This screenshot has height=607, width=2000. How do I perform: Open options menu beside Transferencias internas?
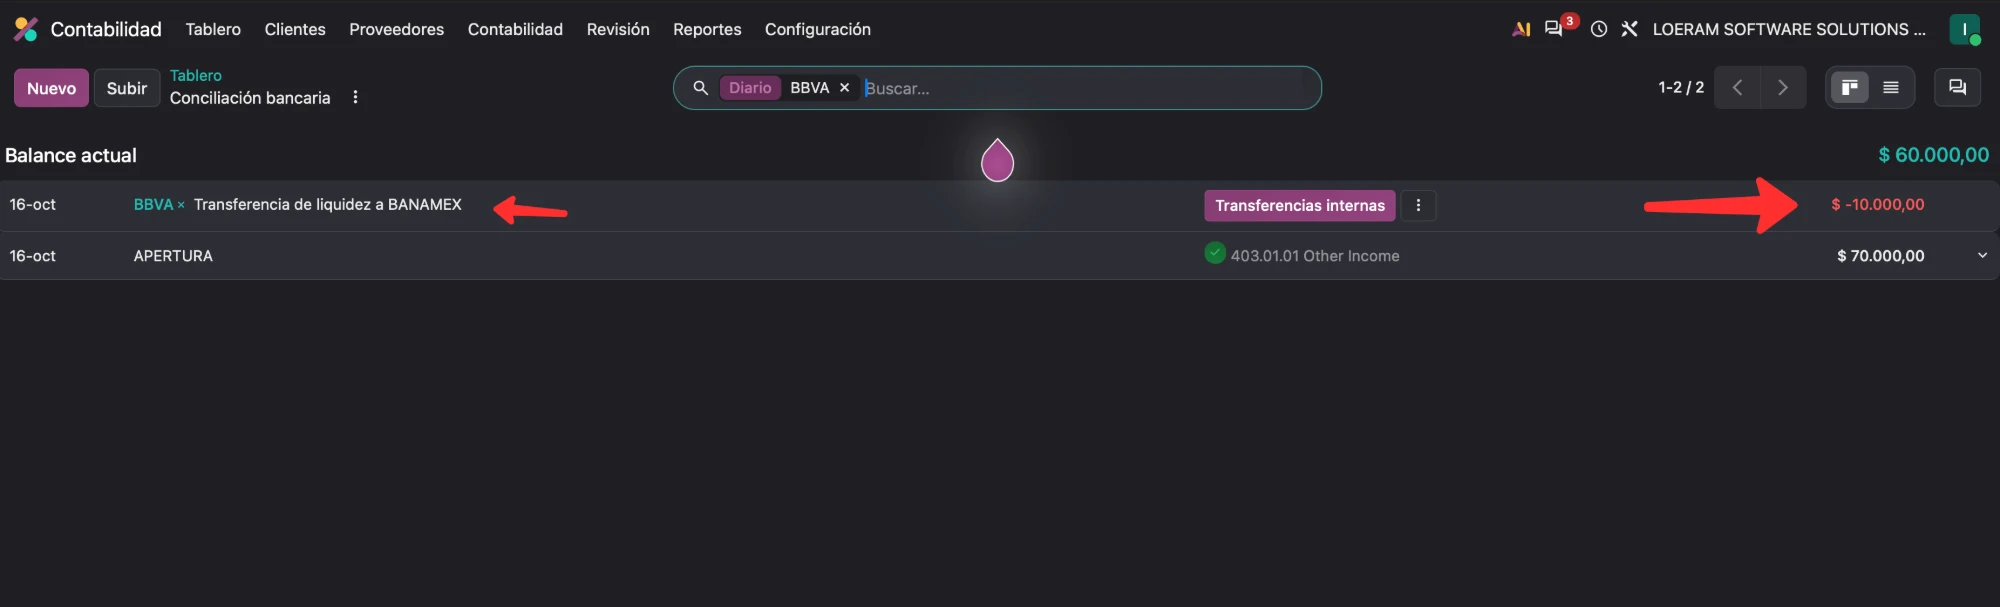(1418, 205)
